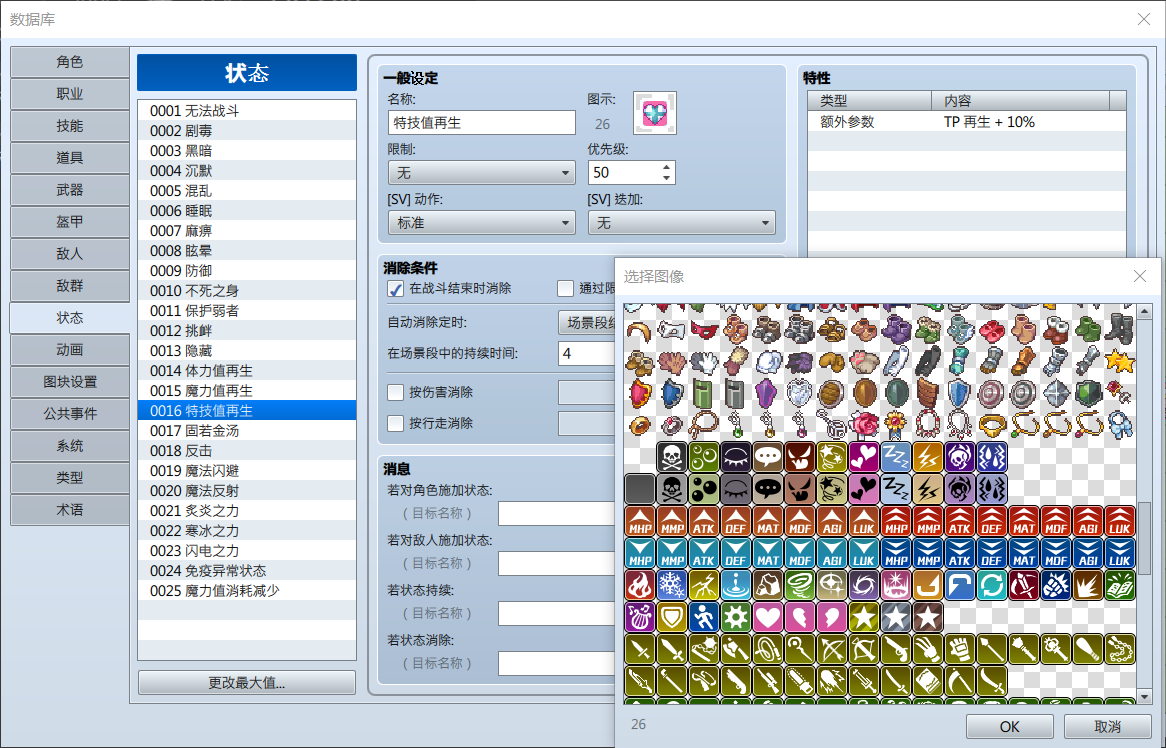Select state 0017 固若金汤

coord(247,431)
